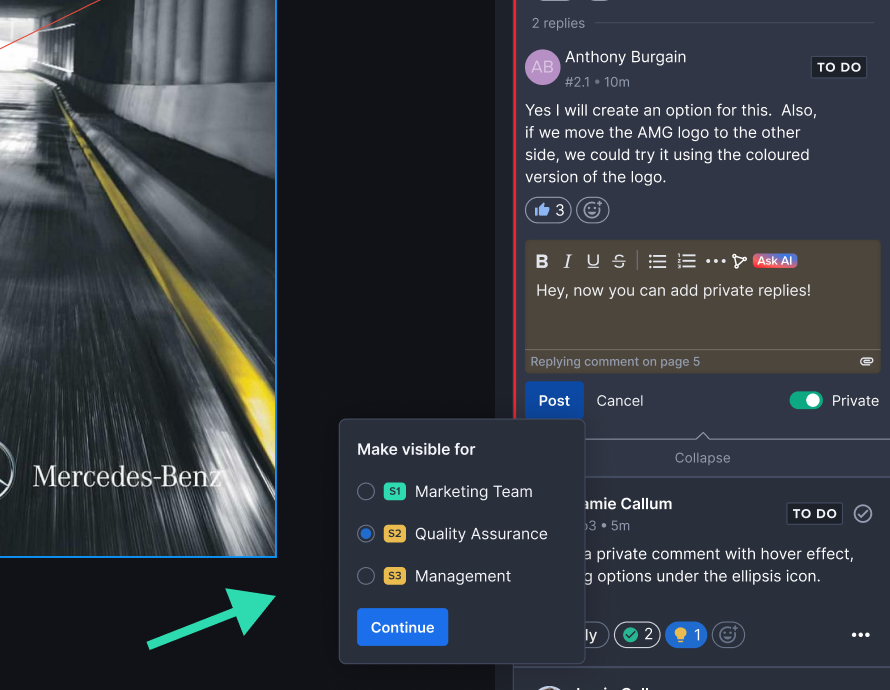Add emoji reaction to Anthony's comment
This screenshot has width=890, height=690.
tap(592, 210)
